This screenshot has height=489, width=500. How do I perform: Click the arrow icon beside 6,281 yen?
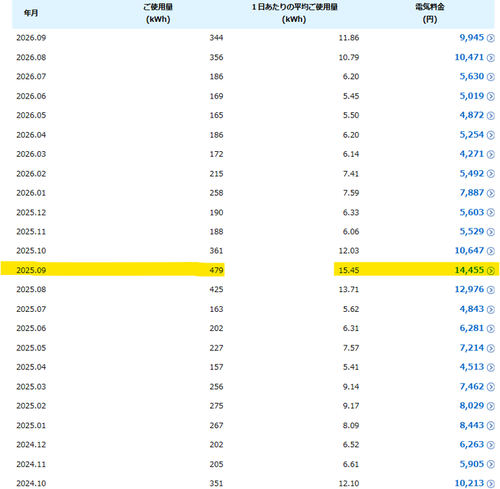pos(490,329)
